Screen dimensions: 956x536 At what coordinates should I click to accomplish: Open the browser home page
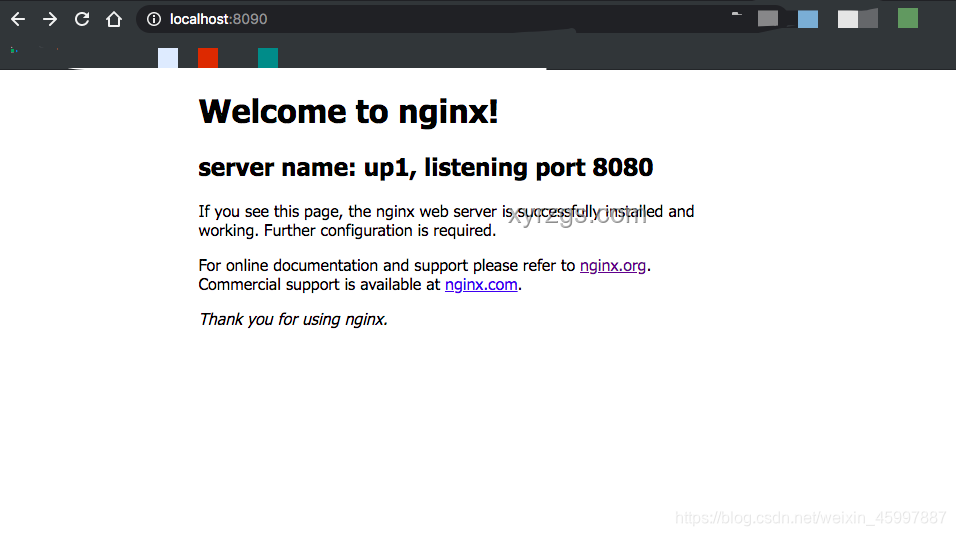click(114, 20)
